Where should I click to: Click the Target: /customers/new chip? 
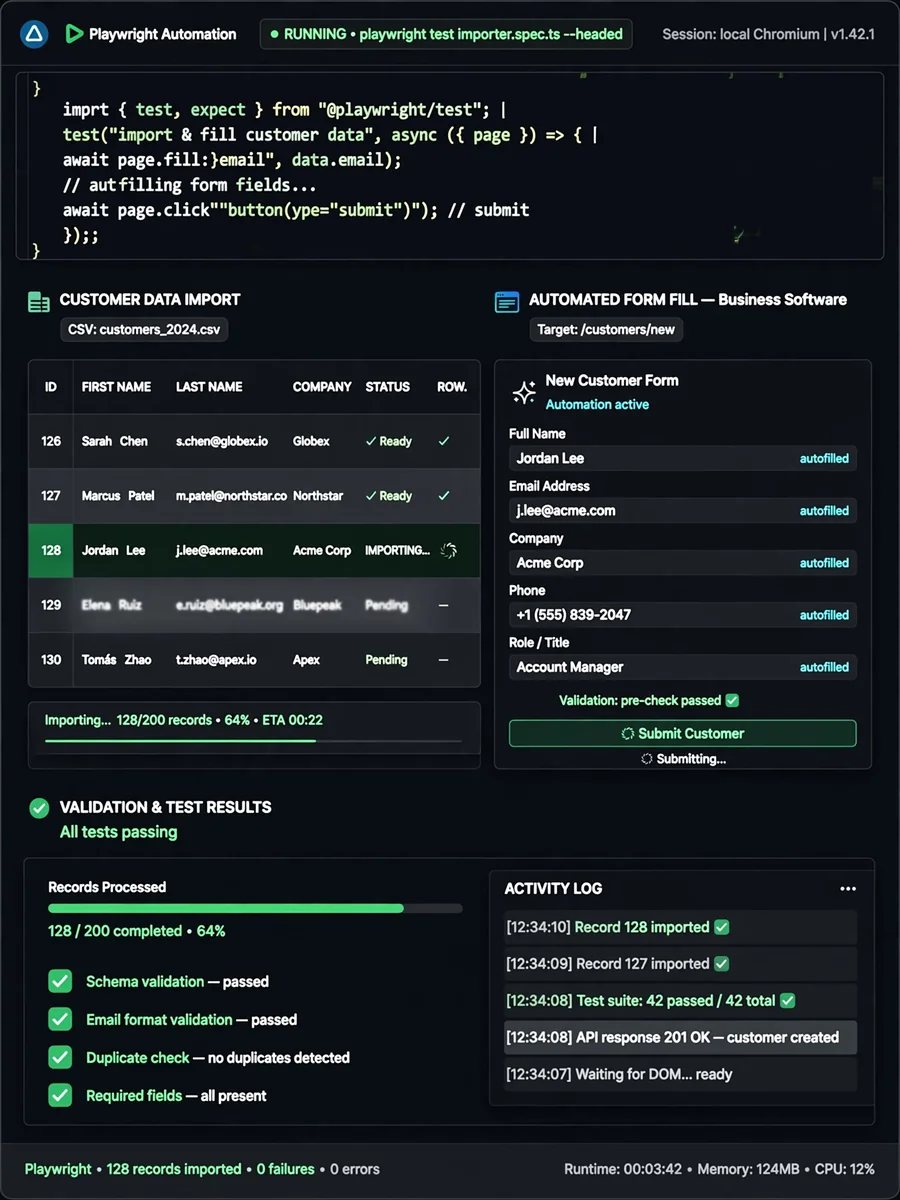[606, 329]
